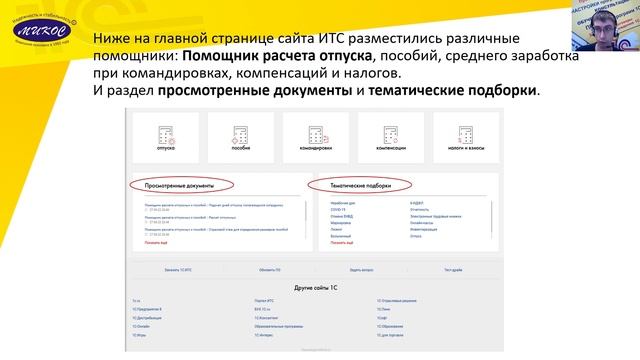Open the пособия calculator icon tile

pos(241,138)
